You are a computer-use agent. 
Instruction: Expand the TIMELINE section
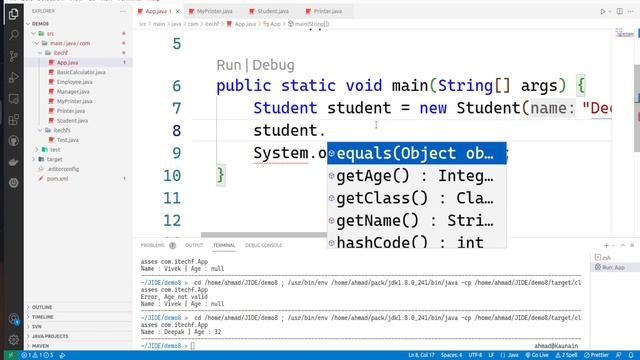point(42,317)
